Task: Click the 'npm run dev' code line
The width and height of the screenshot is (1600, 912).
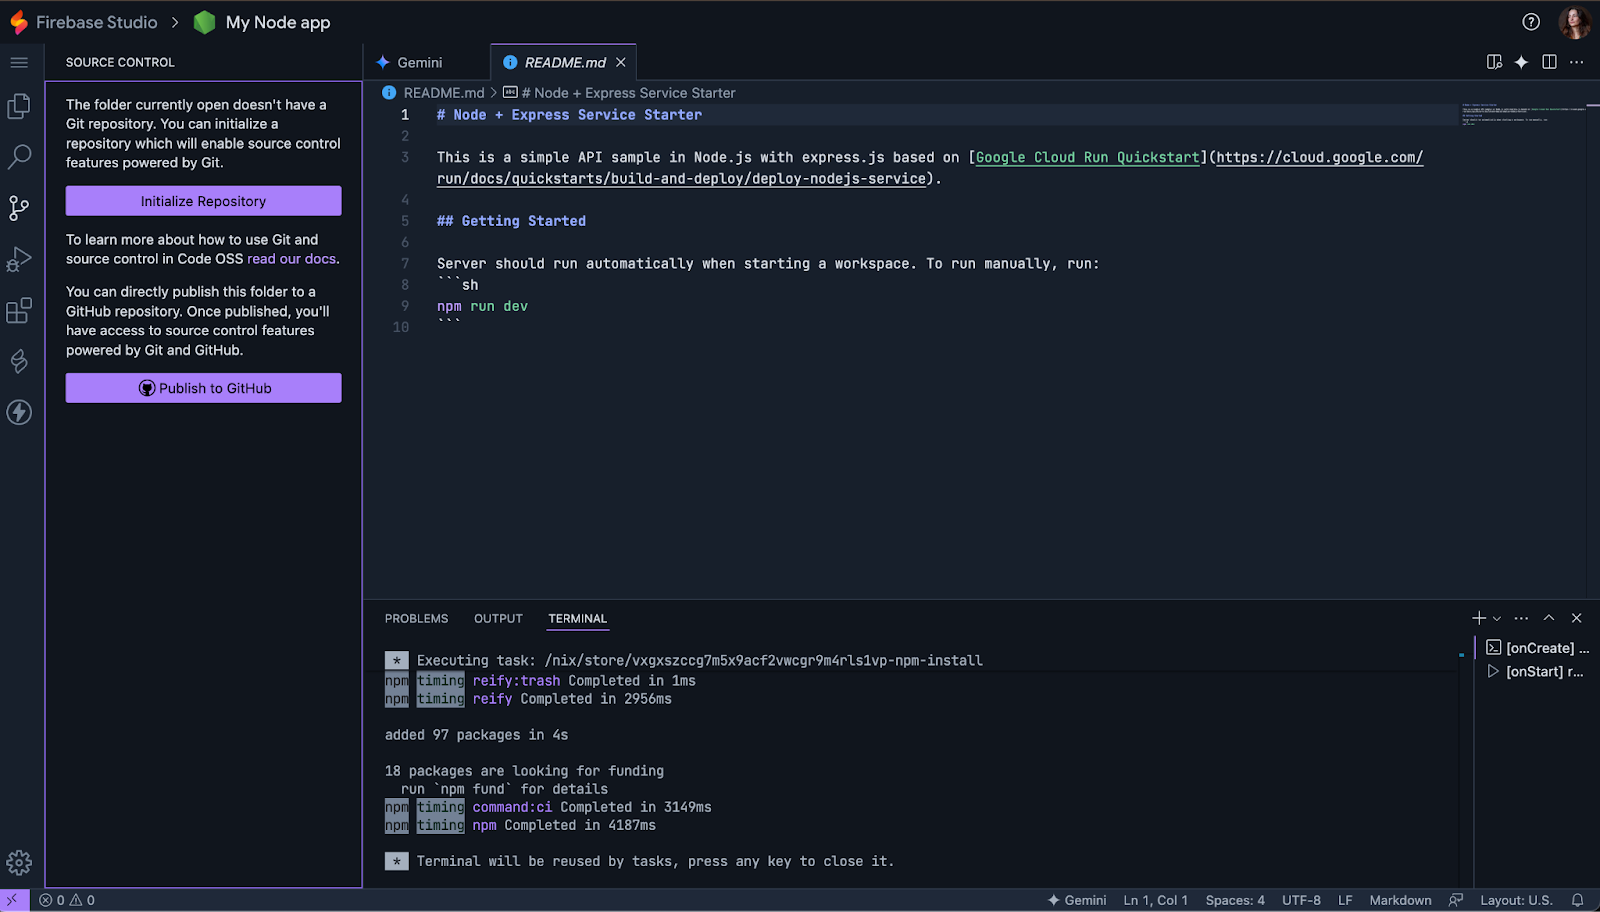Action: pyautogui.click(x=482, y=306)
